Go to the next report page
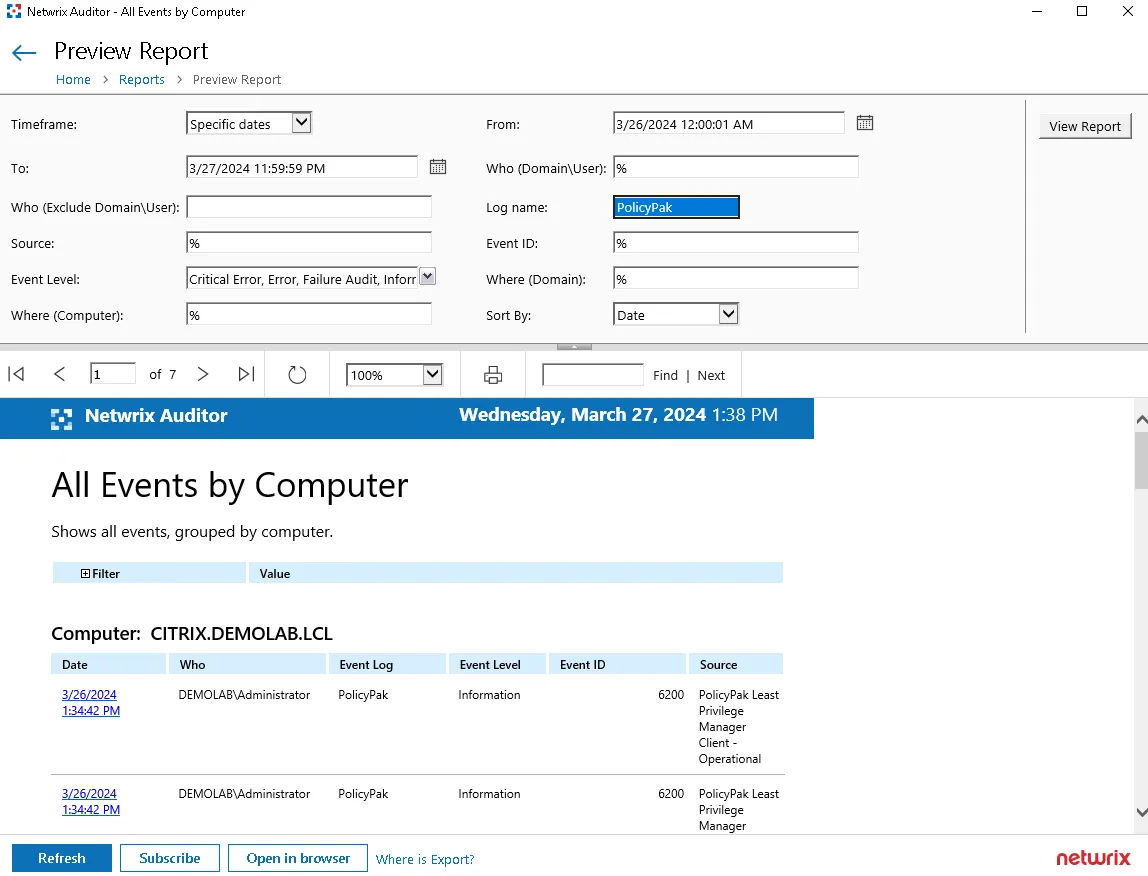Viewport: 1148px width, 876px height. point(203,374)
